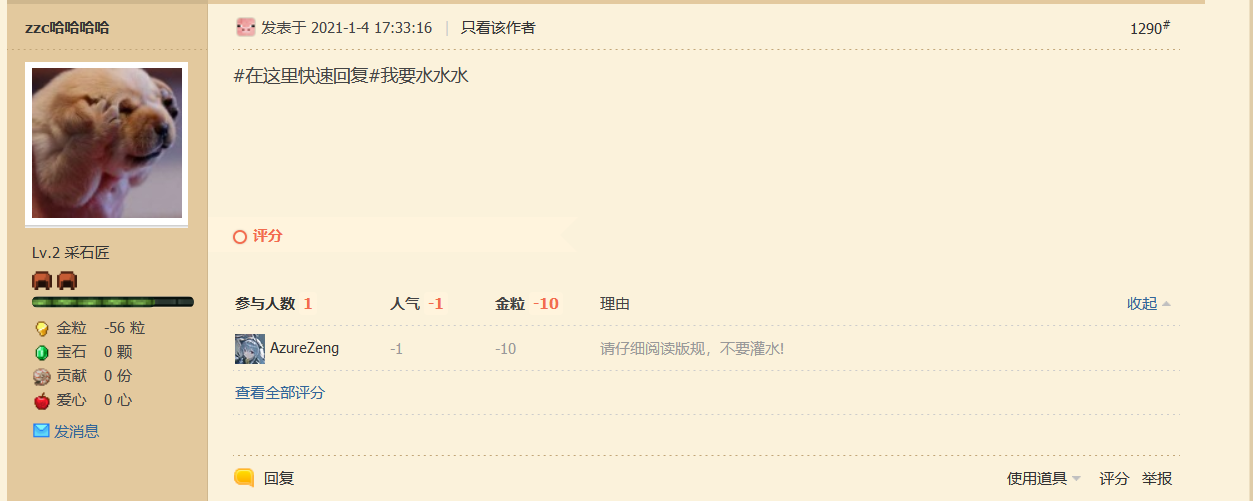This screenshot has height=501, width=1253.
Task: Click the red circle icon beside 评分 header
Action: [x=240, y=237]
